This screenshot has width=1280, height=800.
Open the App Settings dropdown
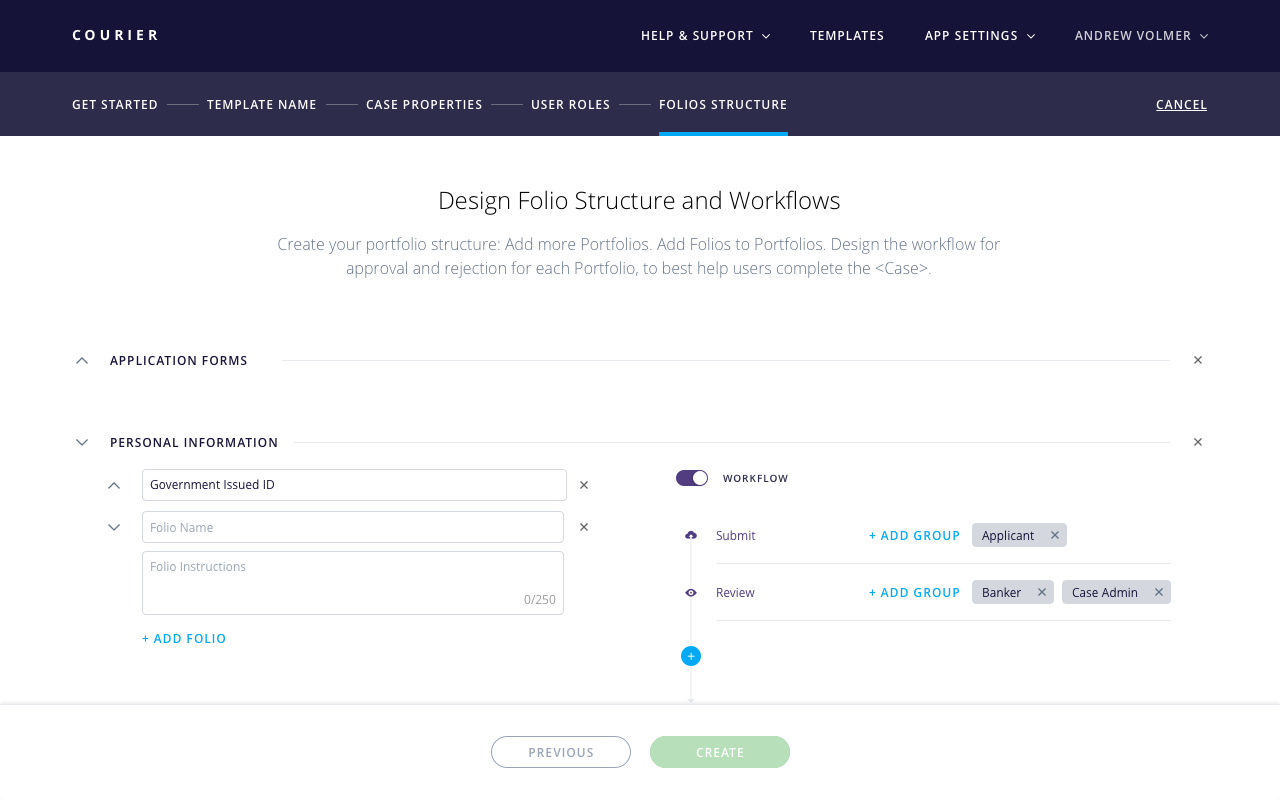coord(979,36)
